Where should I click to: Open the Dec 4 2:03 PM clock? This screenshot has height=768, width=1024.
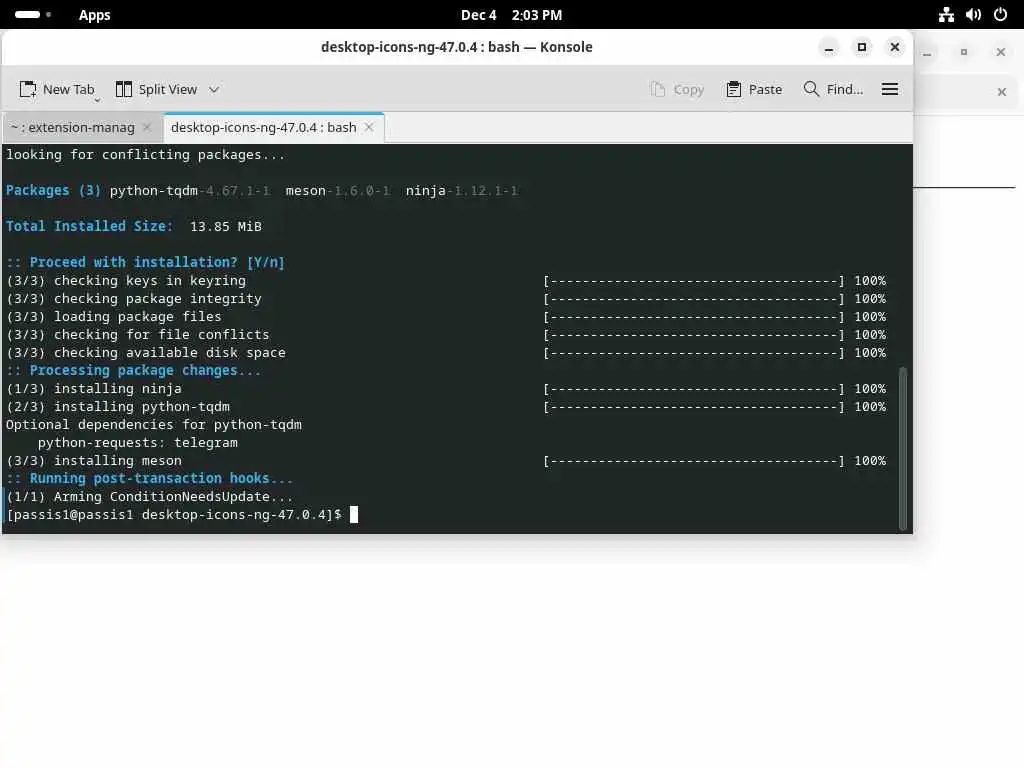pyautogui.click(x=511, y=15)
